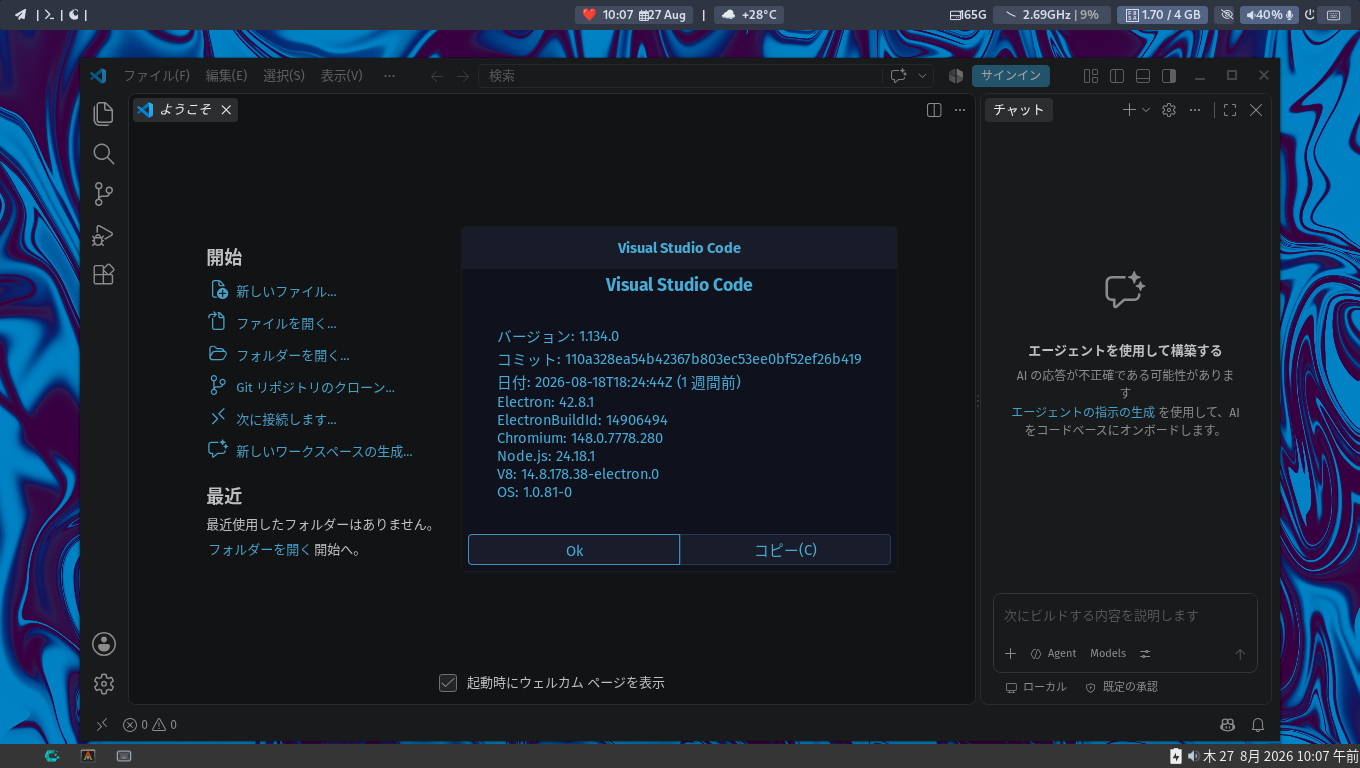The height and width of the screenshot is (768, 1360).
Task: Focus the chat input text field
Action: 1125,616
